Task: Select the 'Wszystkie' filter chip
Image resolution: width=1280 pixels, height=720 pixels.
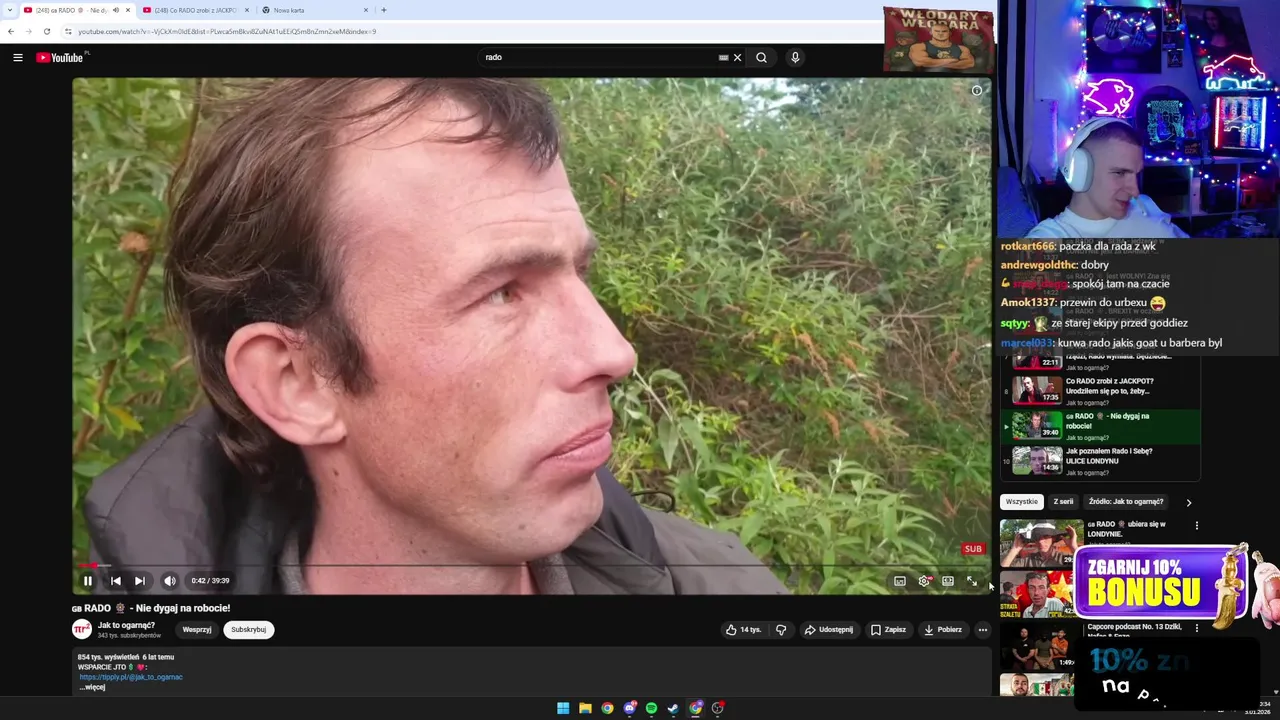Action: click(x=1021, y=502)
